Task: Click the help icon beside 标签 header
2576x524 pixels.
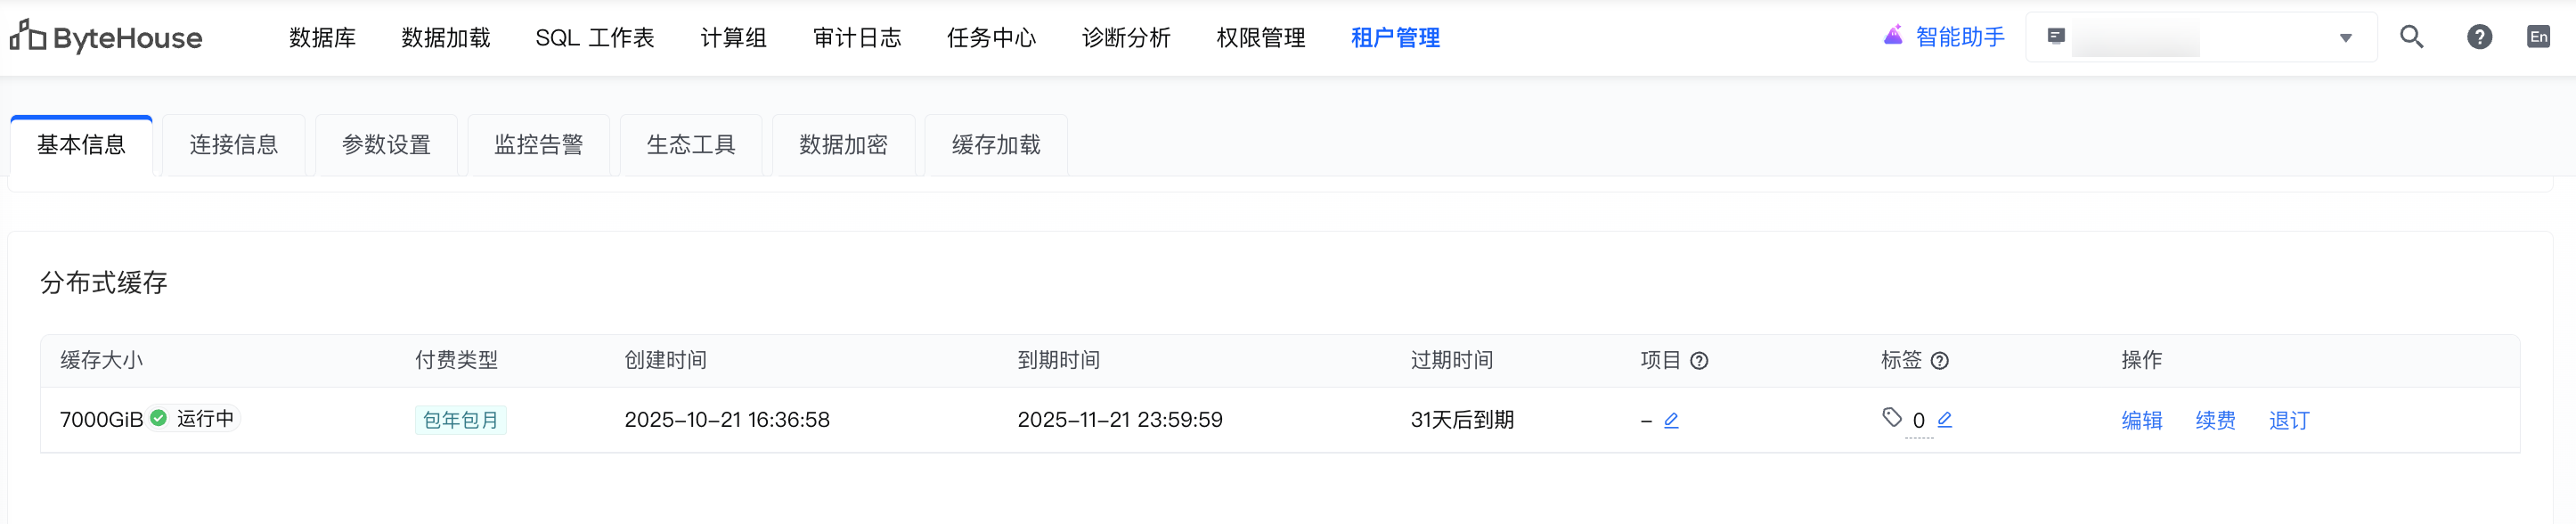Action: [1940, 361]
